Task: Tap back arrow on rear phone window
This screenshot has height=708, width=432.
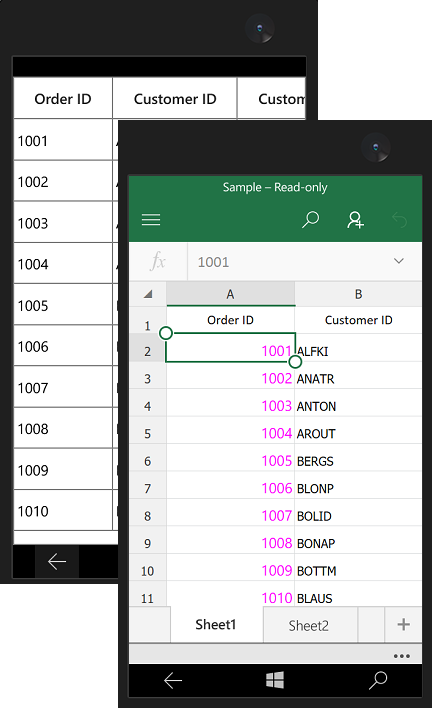Action: click(57, 562)
